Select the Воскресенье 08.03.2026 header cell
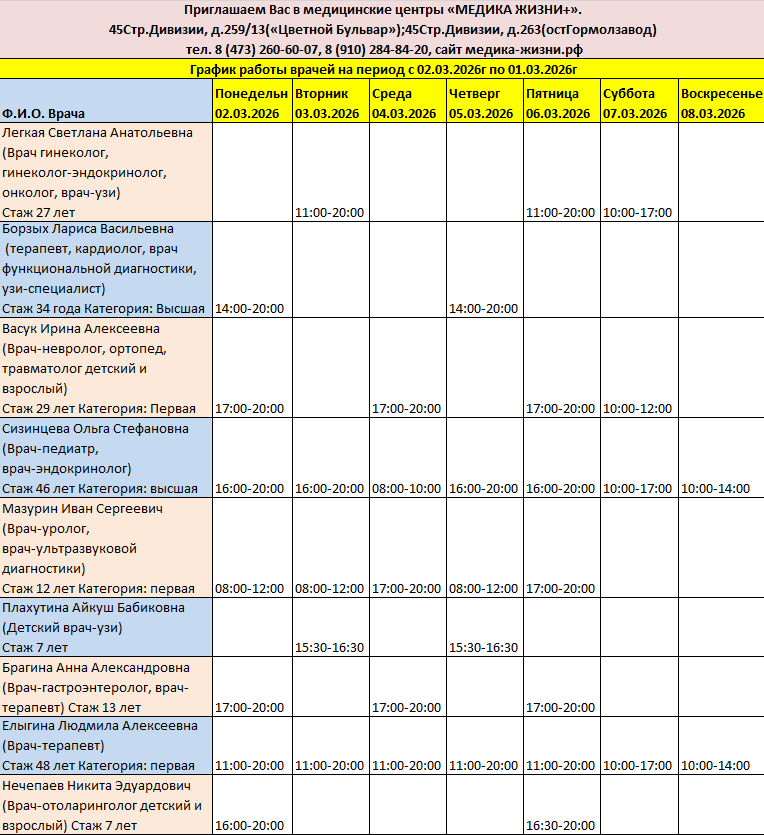The height and width of the screenshot is (835, 764). coord(720,102)
